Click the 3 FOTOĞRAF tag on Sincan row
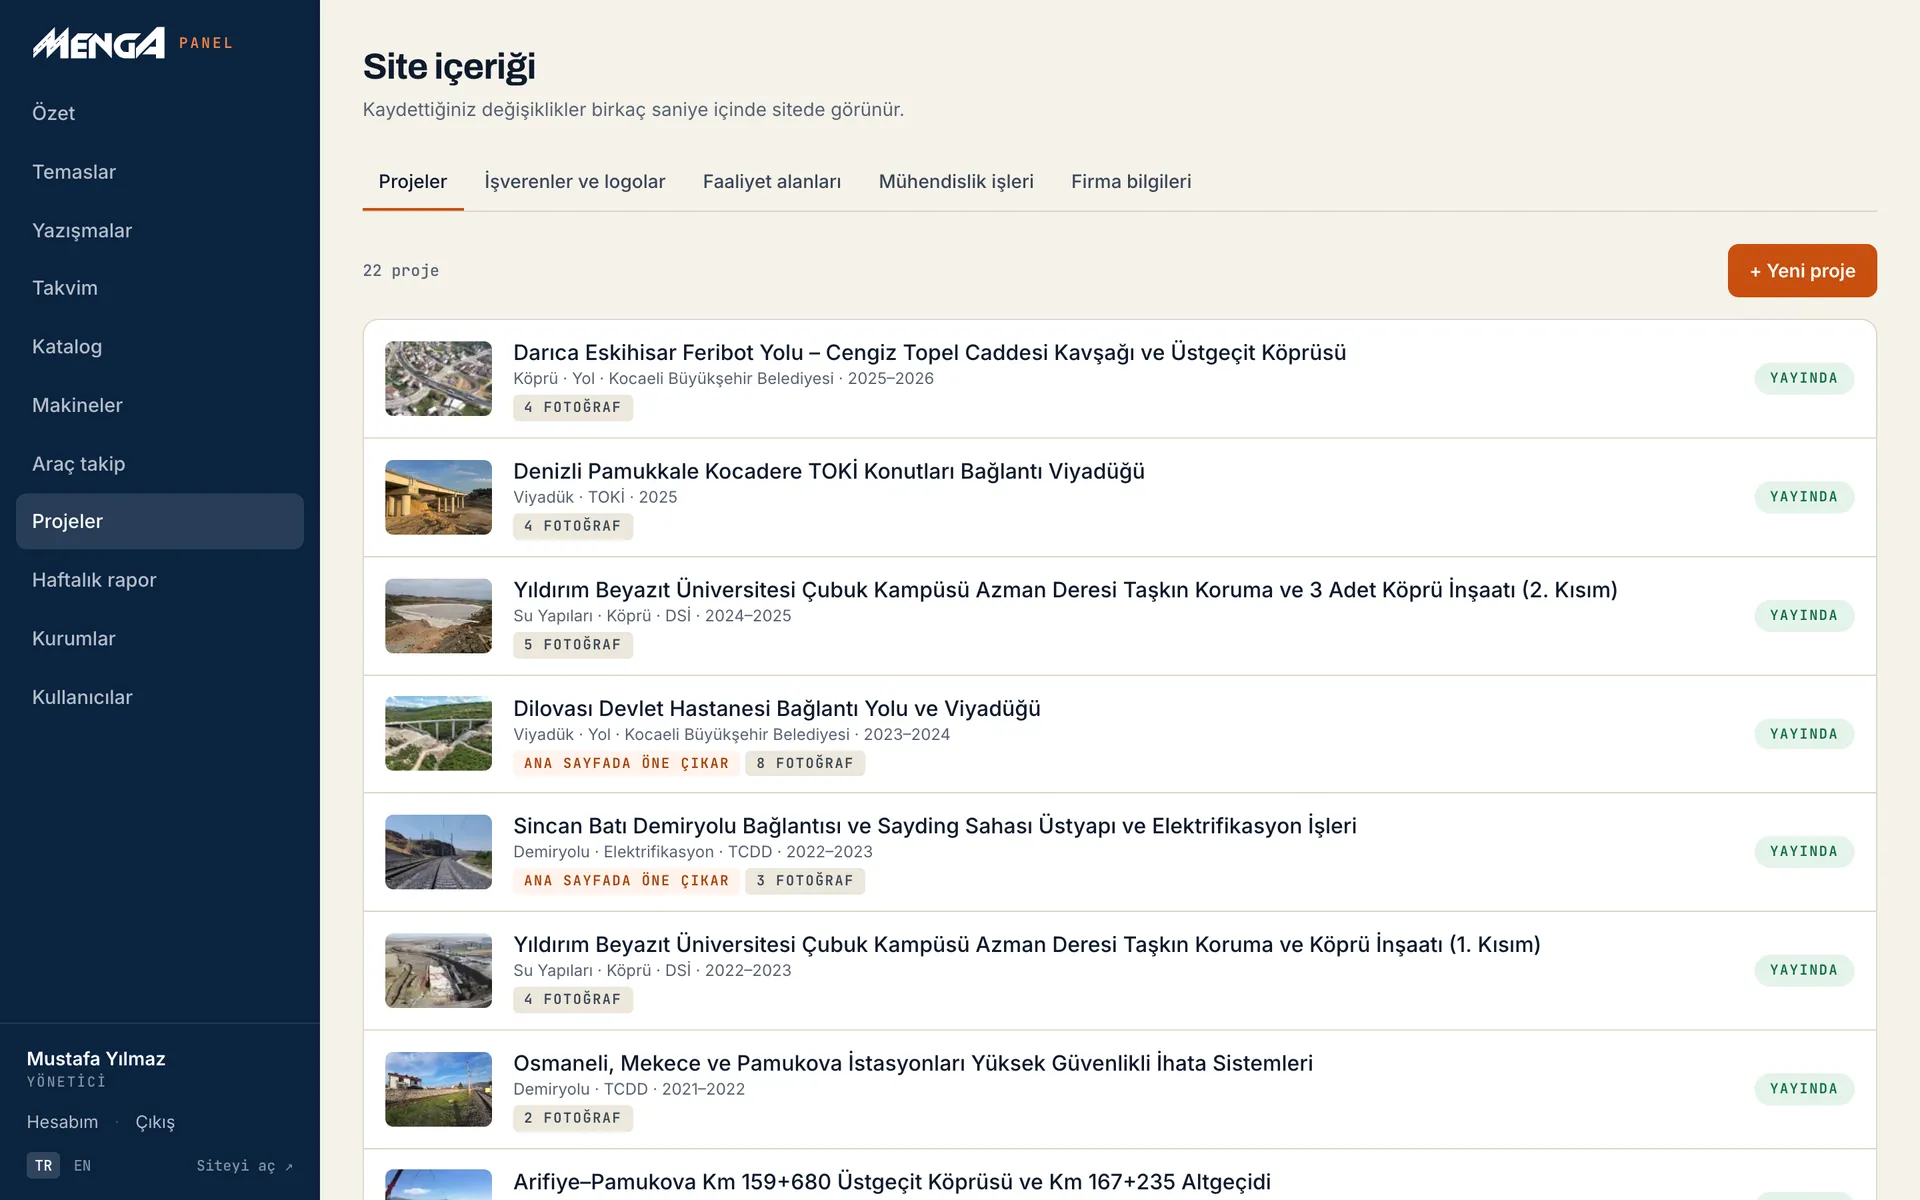This screenshot has width=1920, height=1200. point(805,881)
